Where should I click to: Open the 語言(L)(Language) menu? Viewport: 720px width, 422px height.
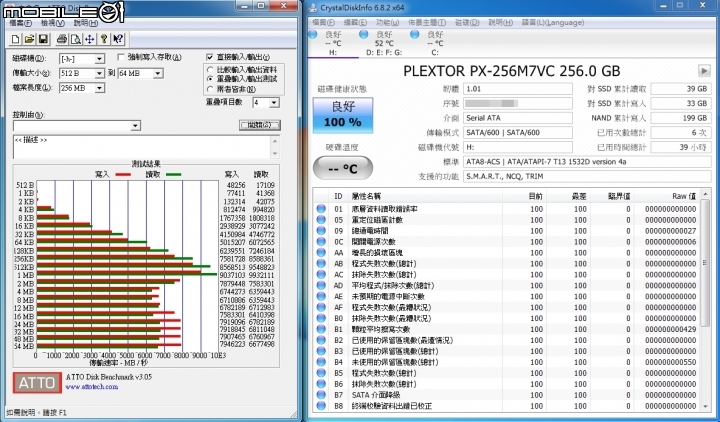coord(553,23)
